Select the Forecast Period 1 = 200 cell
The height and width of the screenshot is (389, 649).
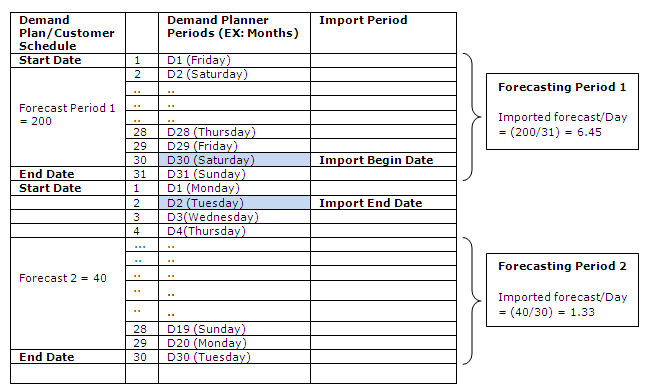click(x=68, y=117)
